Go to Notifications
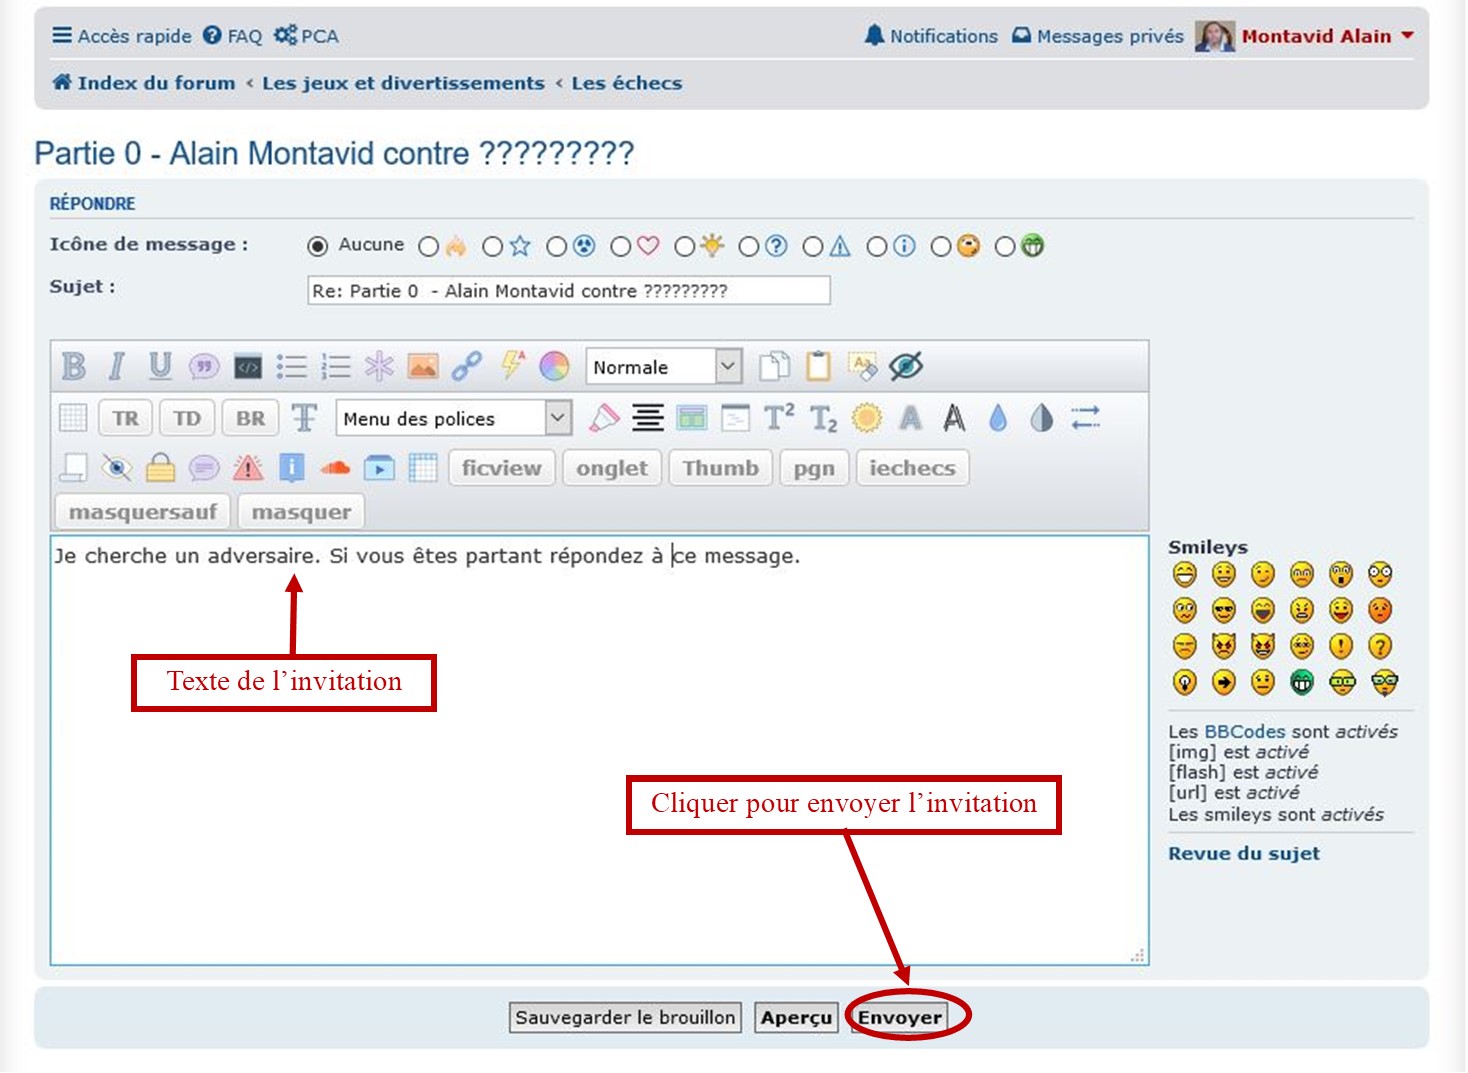 click(931, 36)
